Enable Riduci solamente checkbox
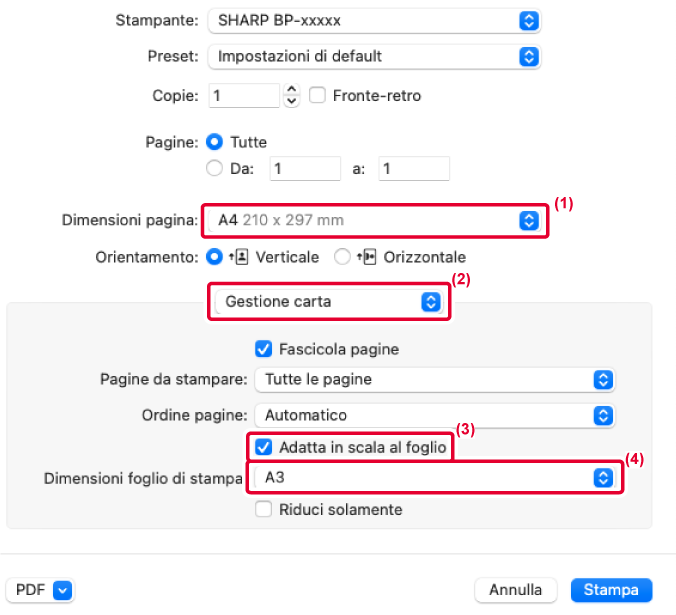Viewport: 676px width, 615px height. coord(263,509)
